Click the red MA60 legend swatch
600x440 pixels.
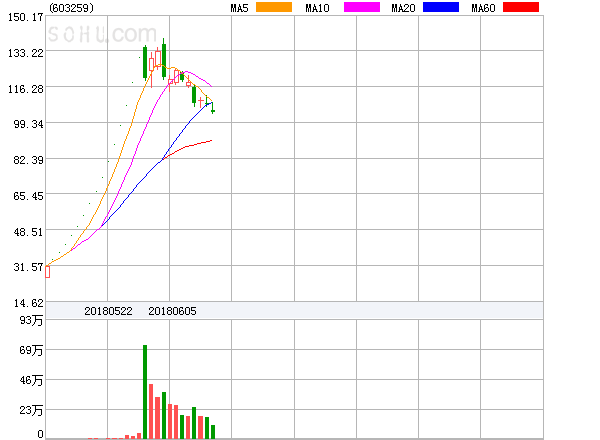click(521, 7)
